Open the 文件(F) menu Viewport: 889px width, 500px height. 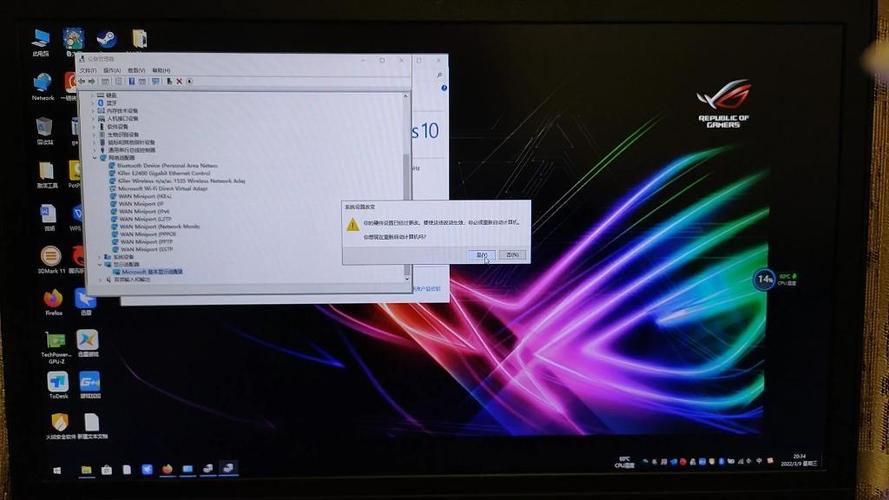pos(88,70)
